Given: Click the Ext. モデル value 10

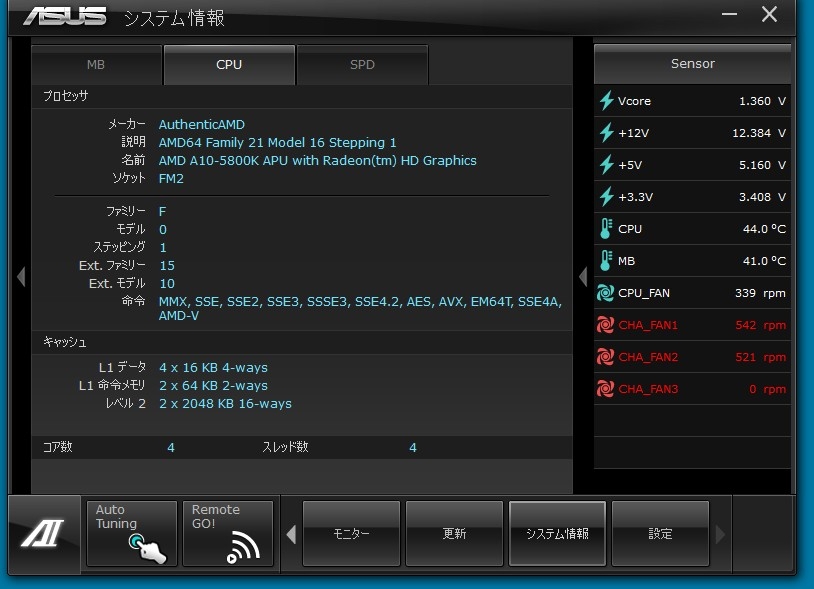Looking at the screenshot, I should (x=167, y=284).
